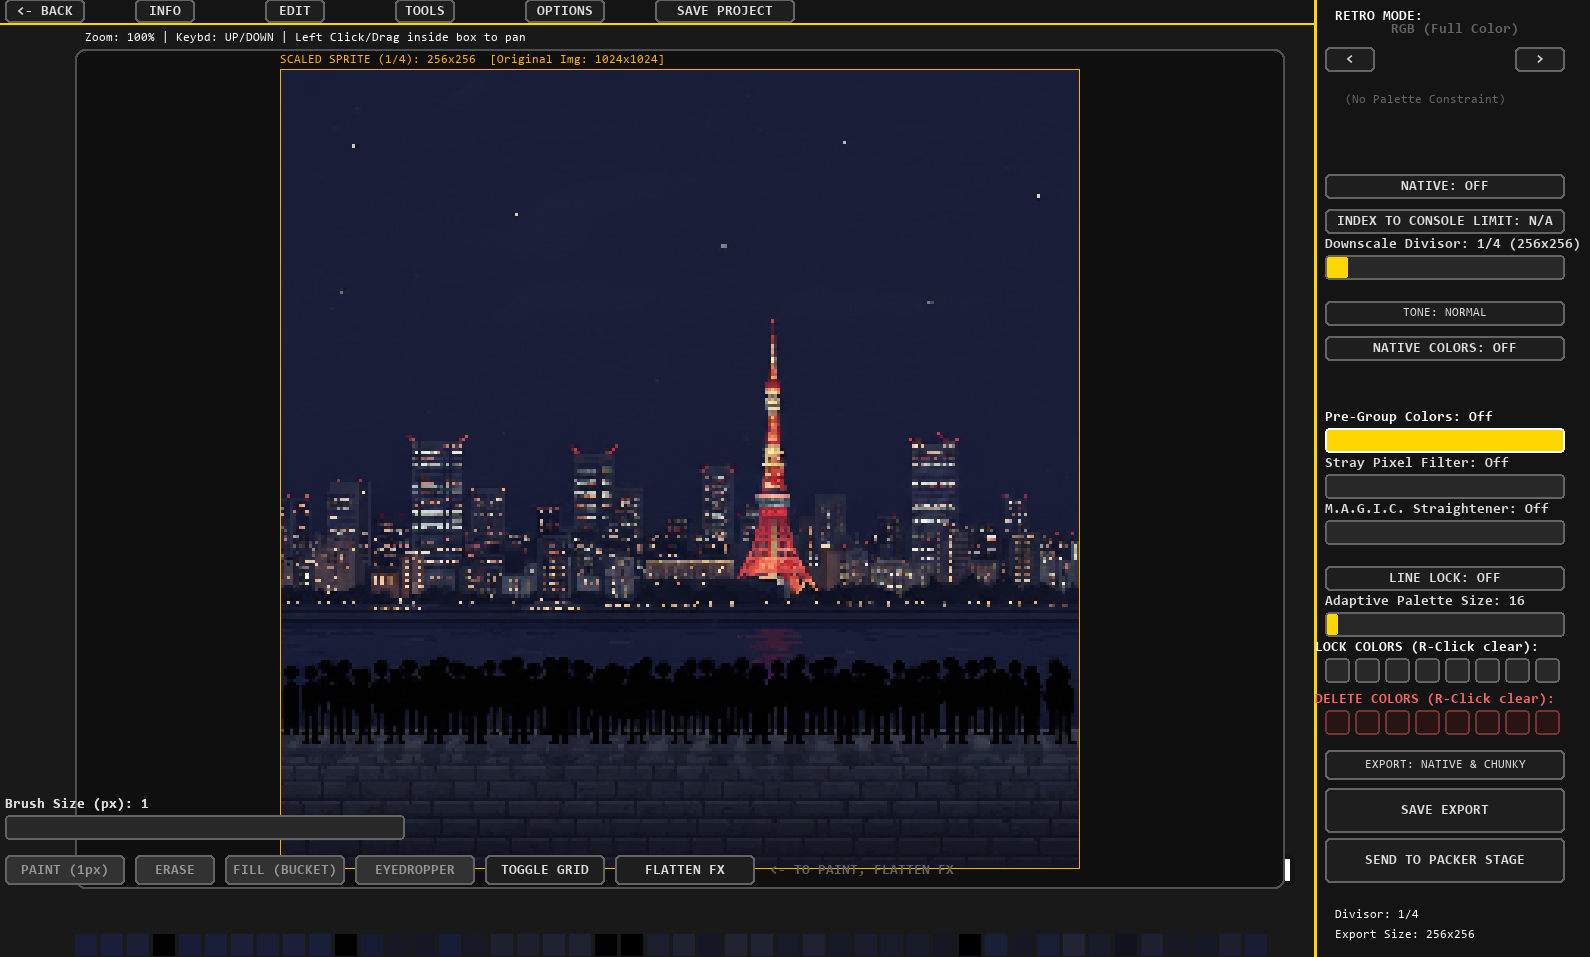Toggle Native Colors: OFF
Image resolution: width=1590 pixels, height=957 pixels.
[1444, 349]
